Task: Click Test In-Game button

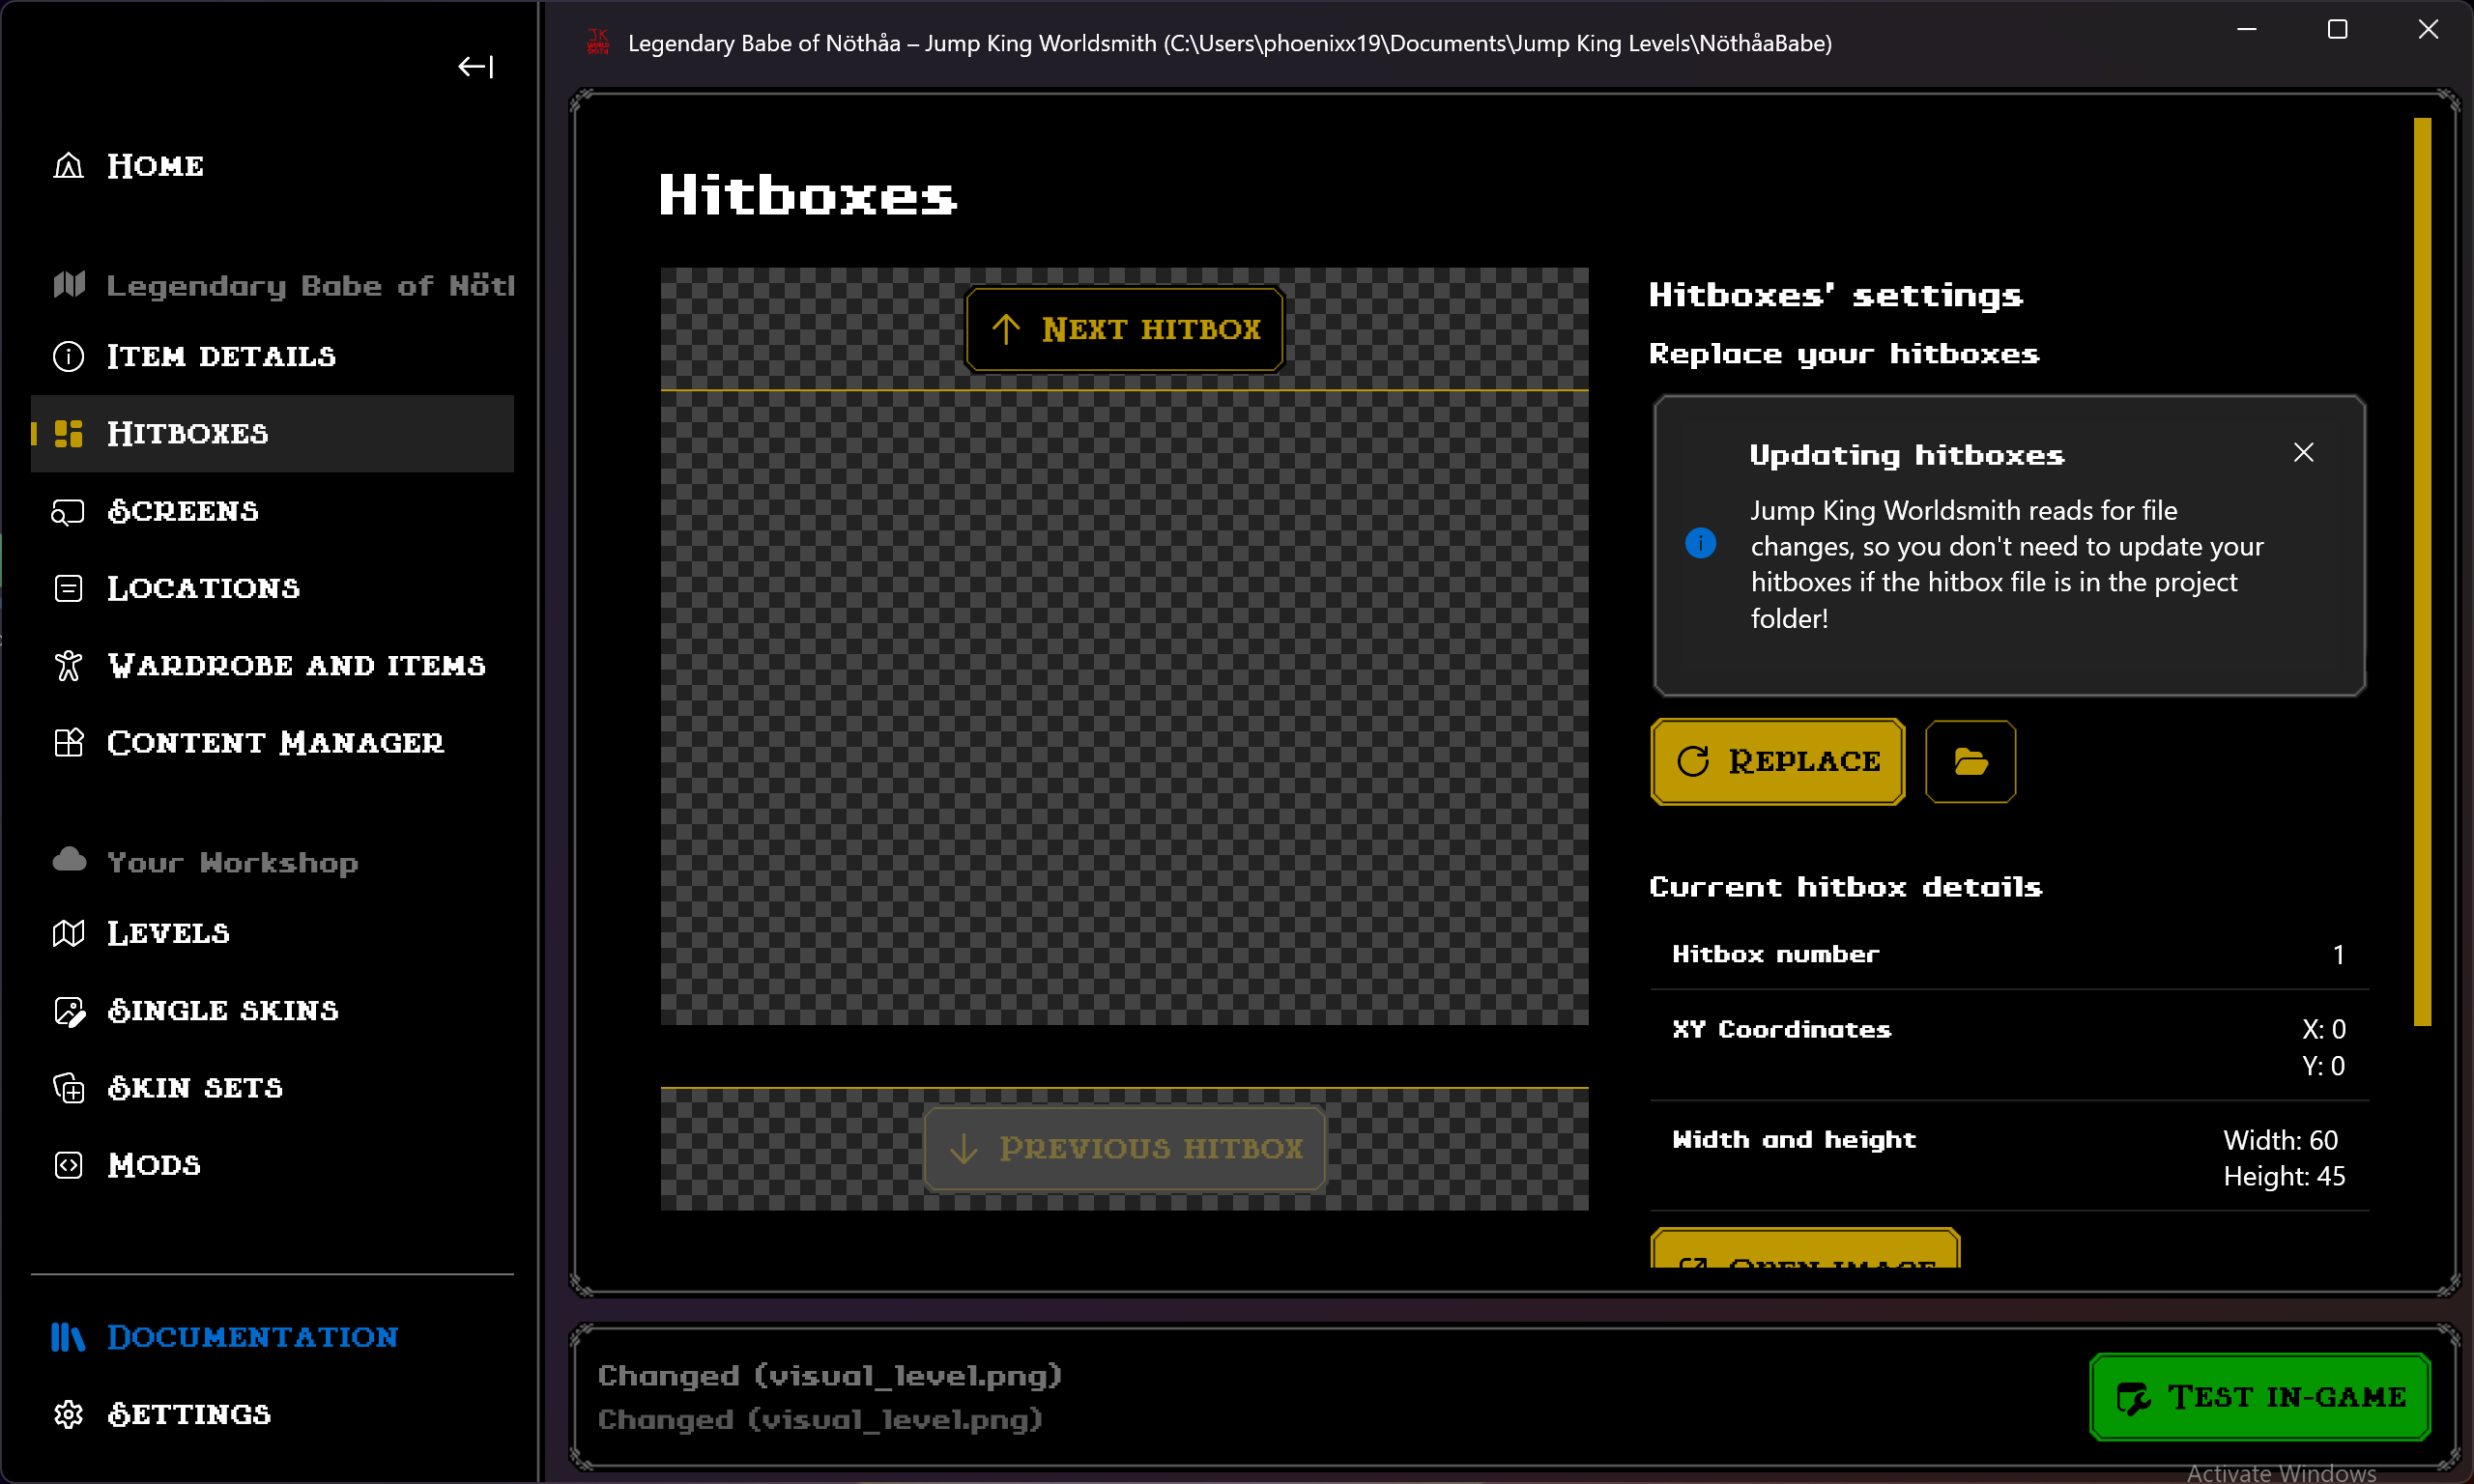Action: pos(2260,1396)
